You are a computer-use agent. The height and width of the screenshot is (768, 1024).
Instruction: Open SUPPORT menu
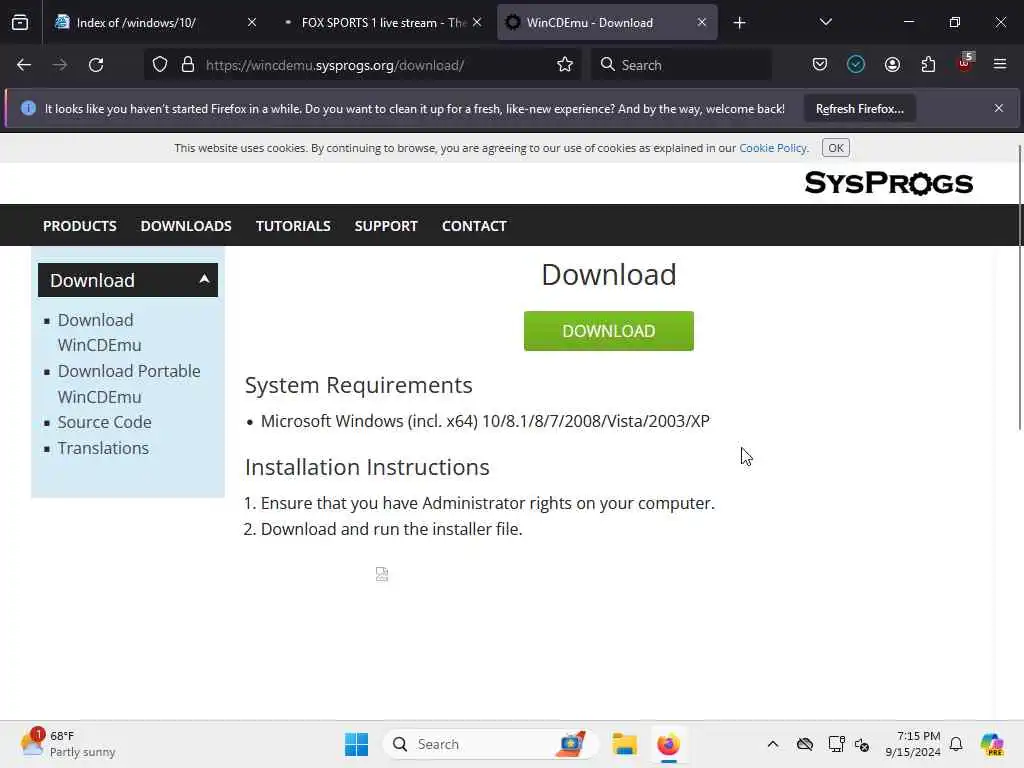pos(386,226)
